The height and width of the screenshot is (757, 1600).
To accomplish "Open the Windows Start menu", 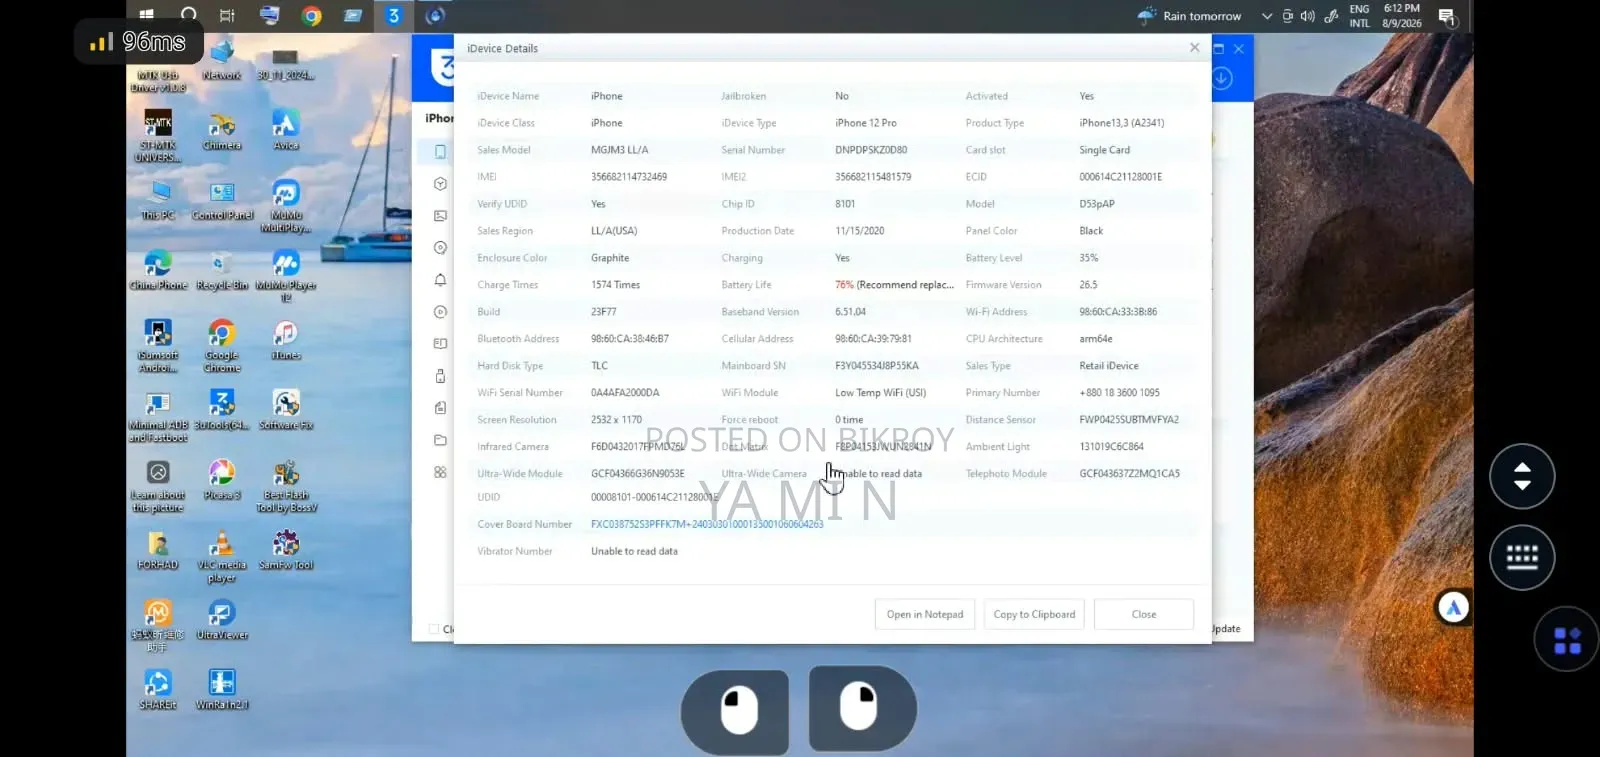I will [x=146, y=15].
